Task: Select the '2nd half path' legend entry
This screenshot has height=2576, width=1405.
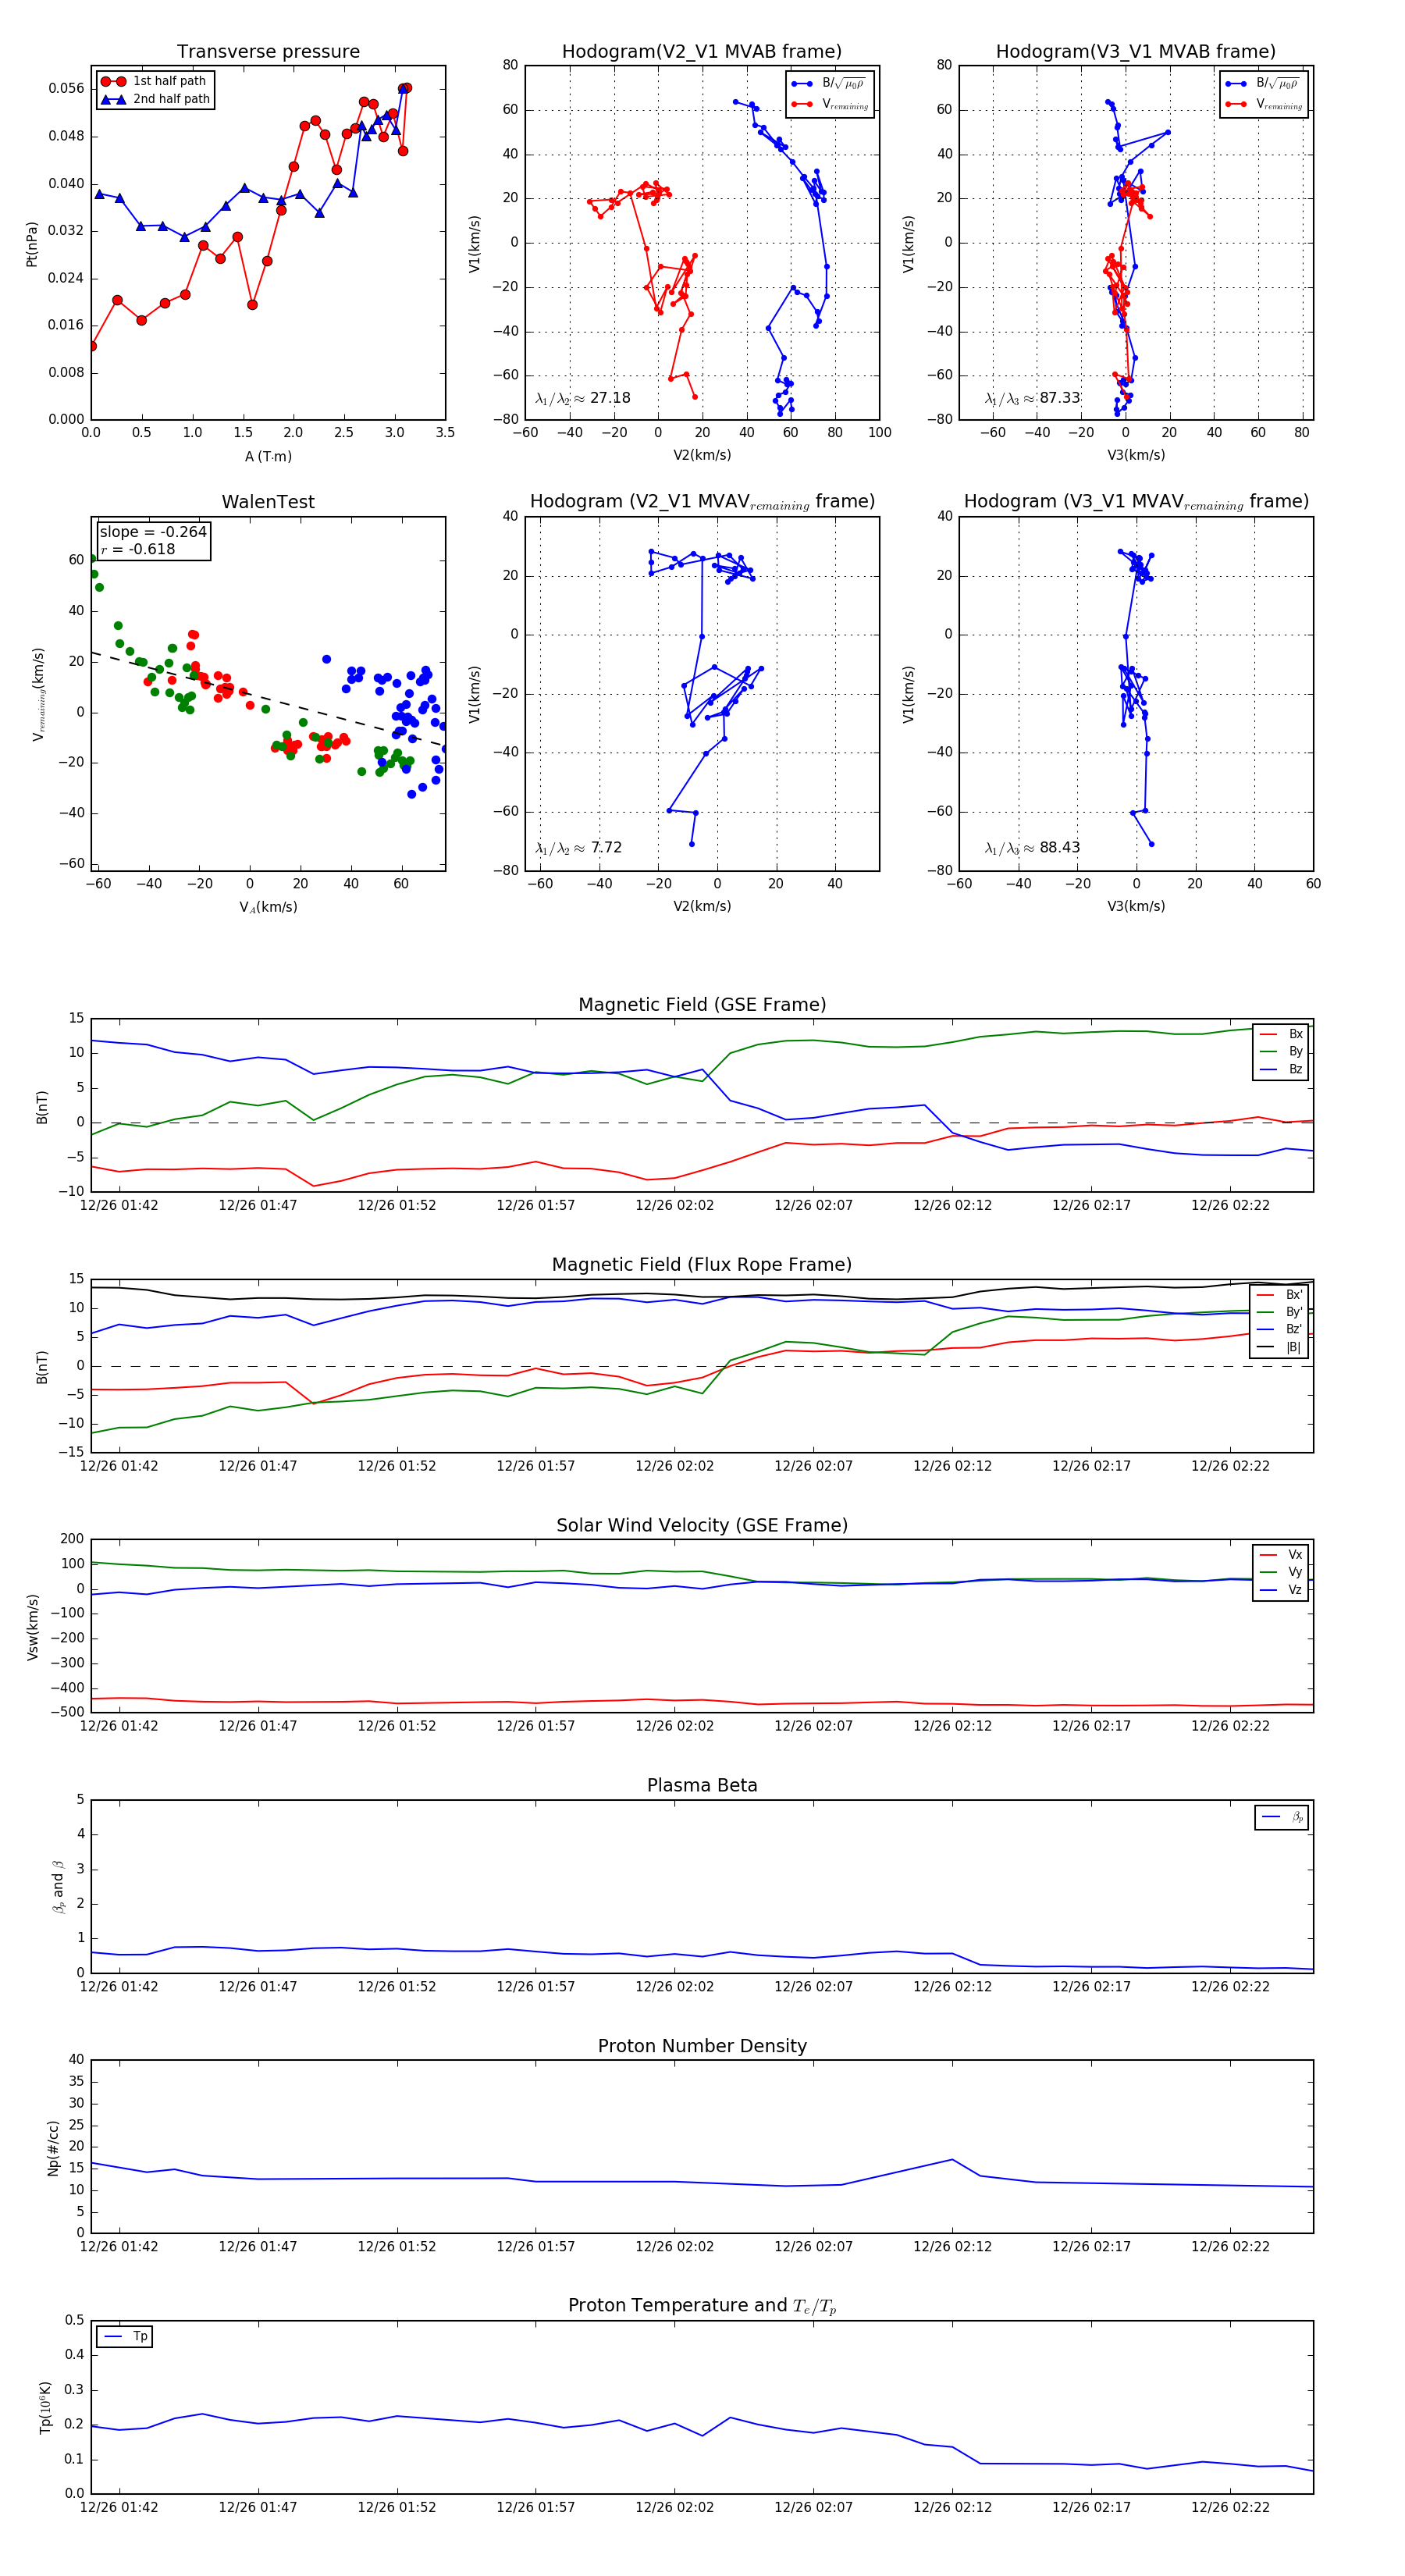Action: tap(155, 99)
